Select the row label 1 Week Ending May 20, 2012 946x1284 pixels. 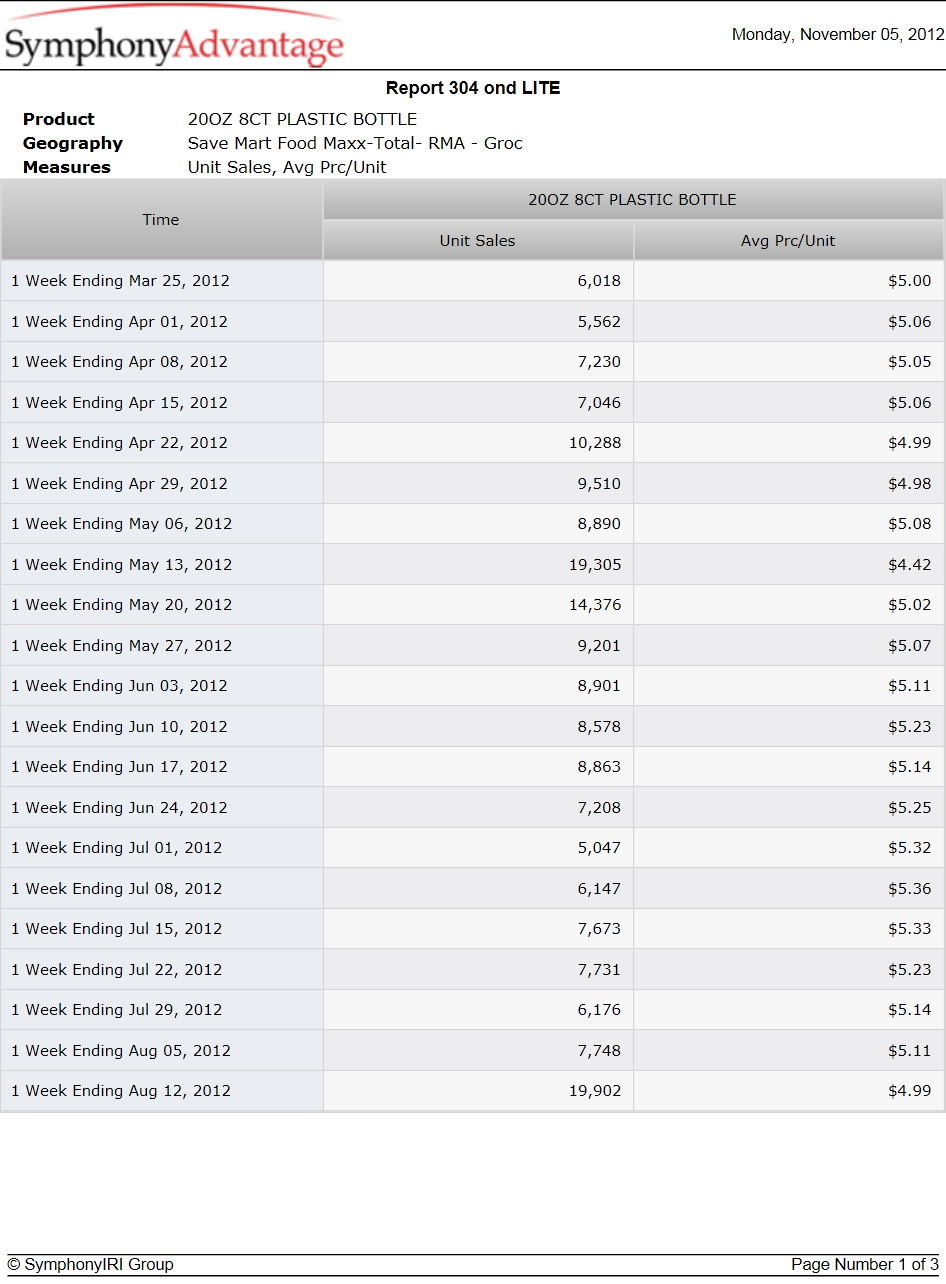point(121,605)
